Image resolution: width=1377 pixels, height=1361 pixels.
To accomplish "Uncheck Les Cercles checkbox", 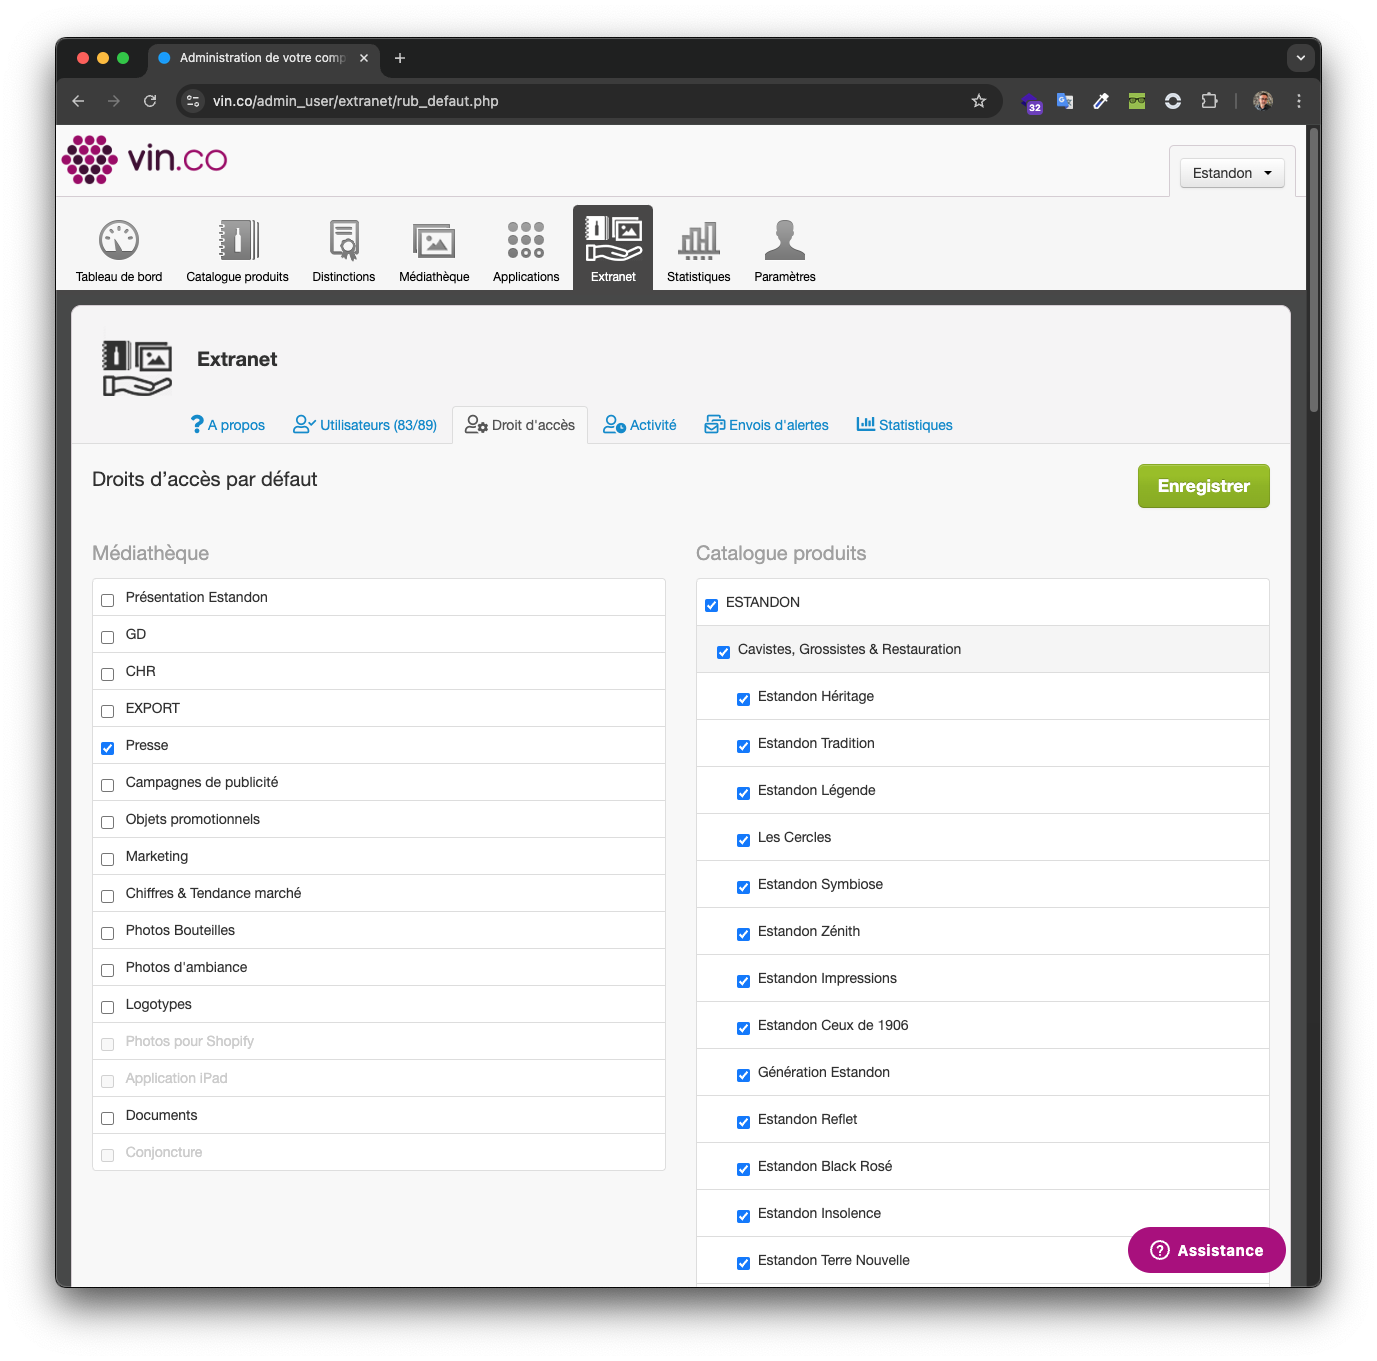I will click(x=744, y=840).
